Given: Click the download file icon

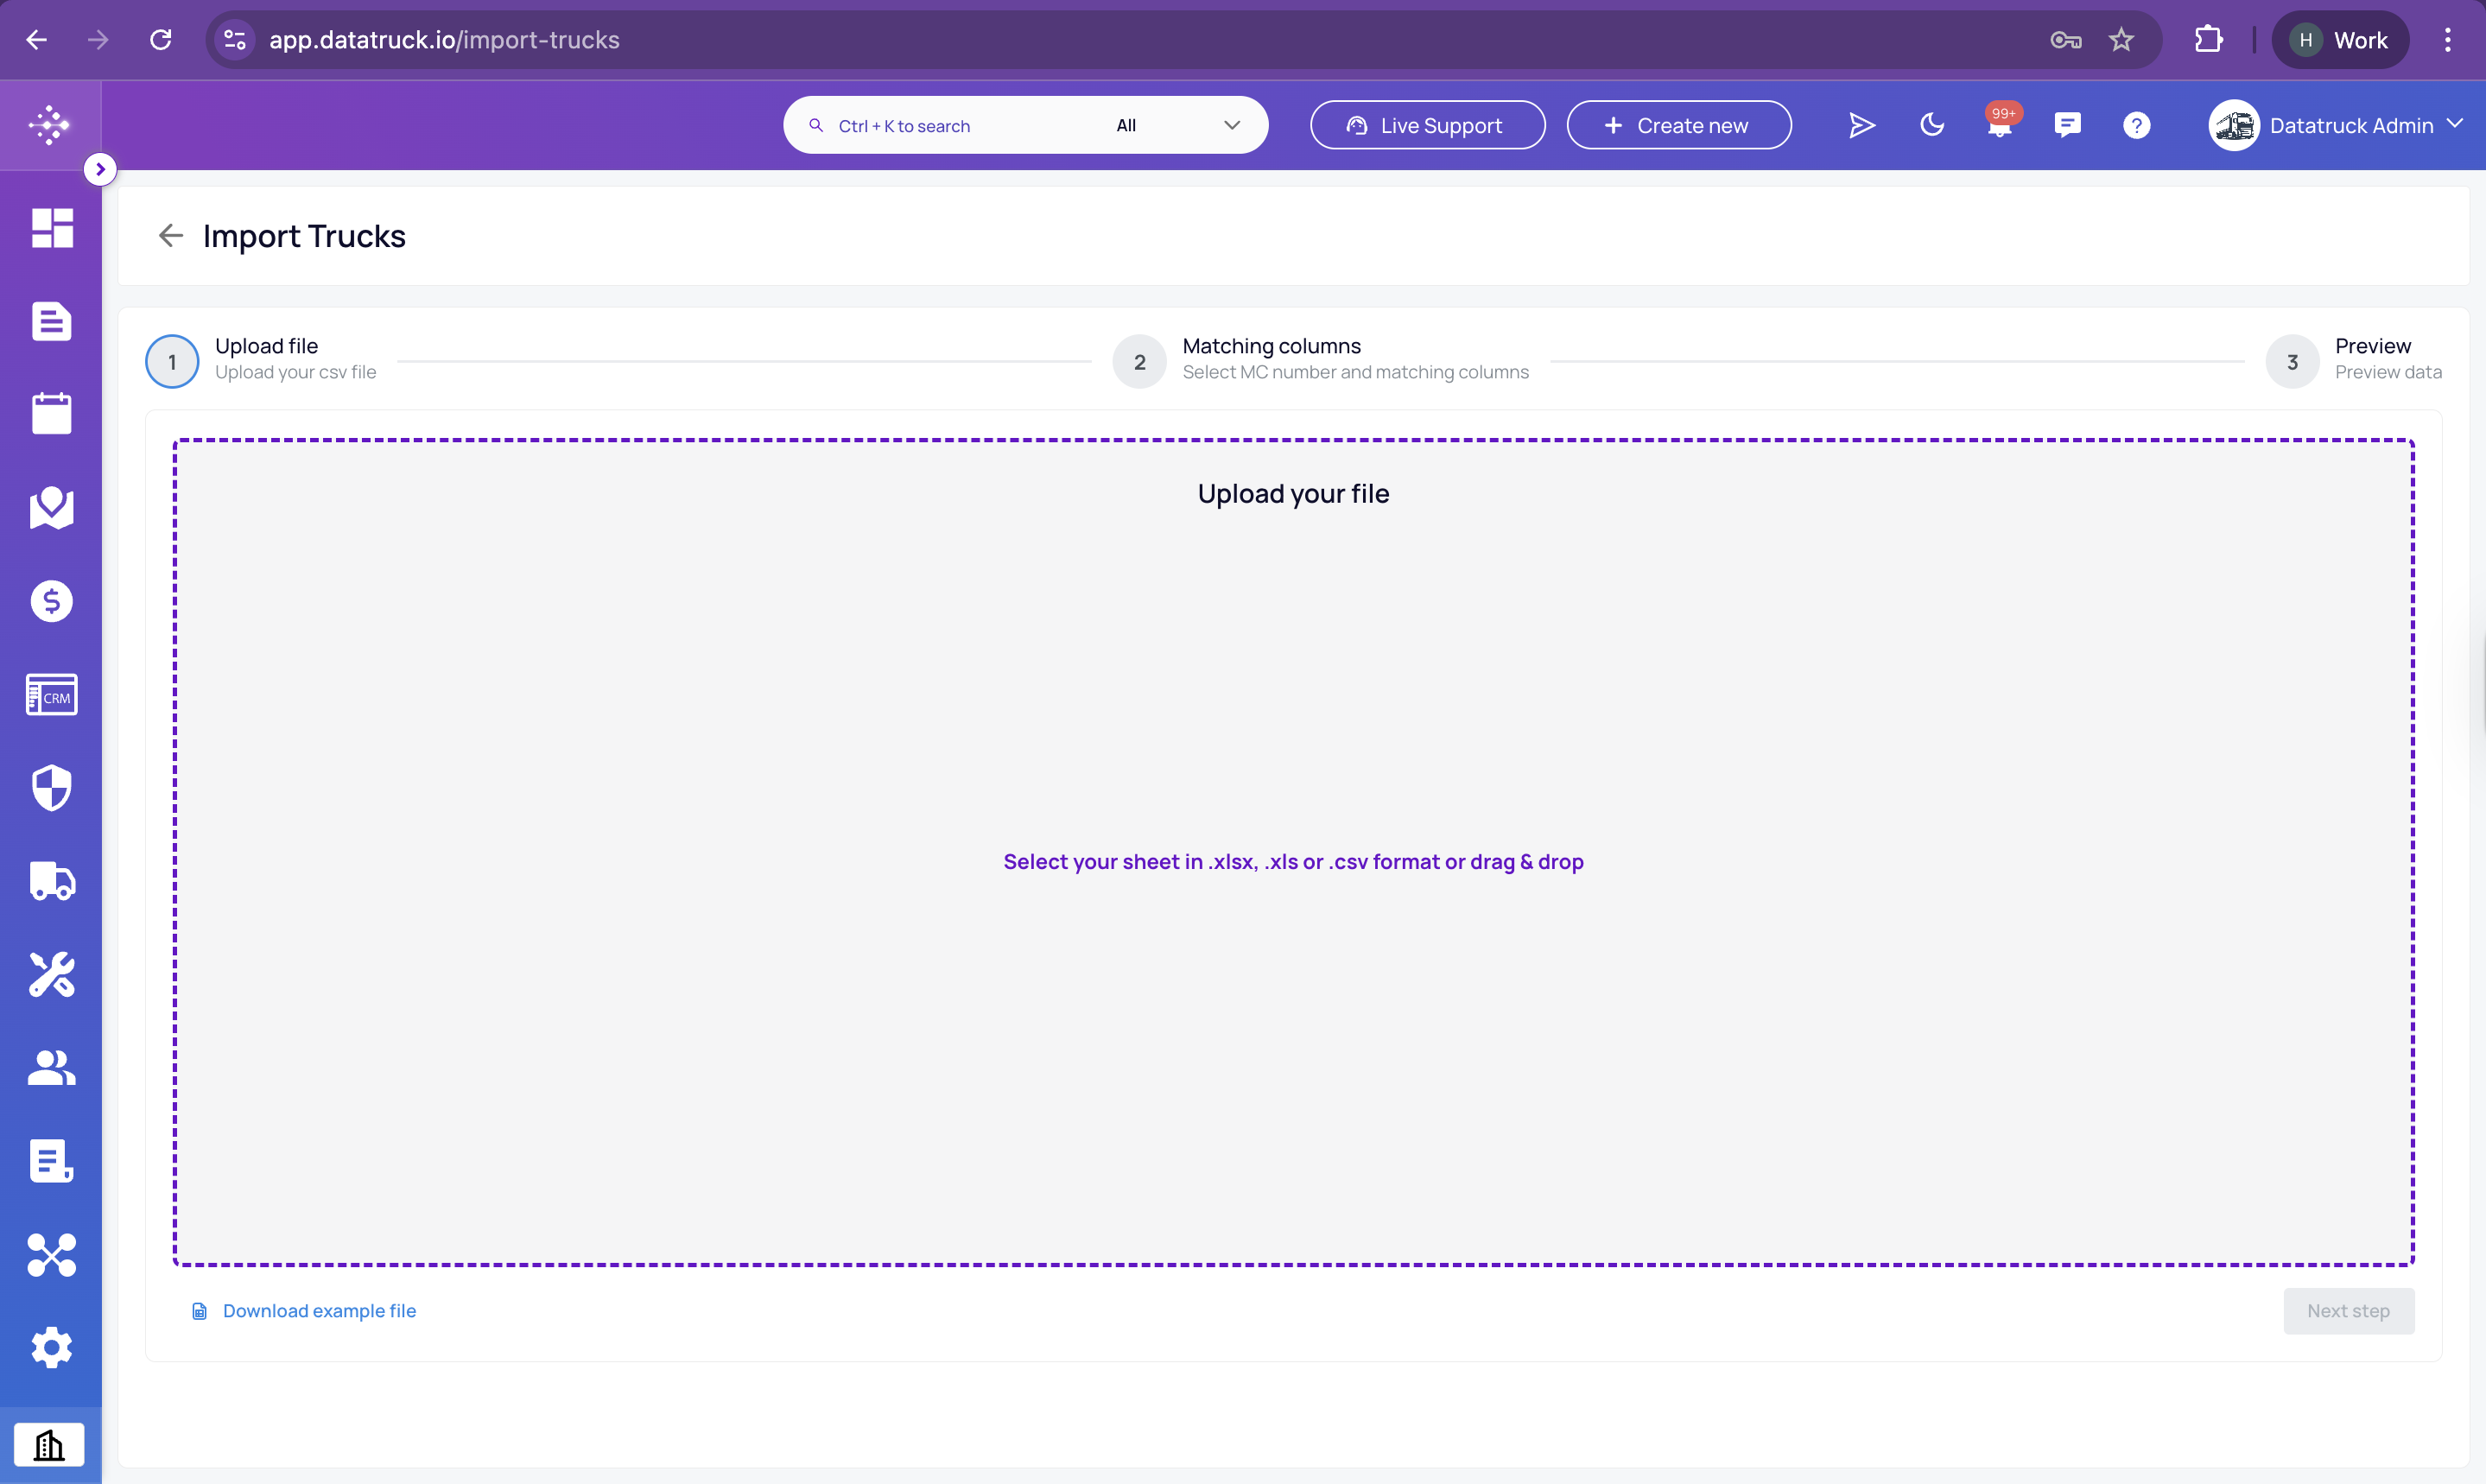Looking at the screenshot, I should pos(199,1311).
